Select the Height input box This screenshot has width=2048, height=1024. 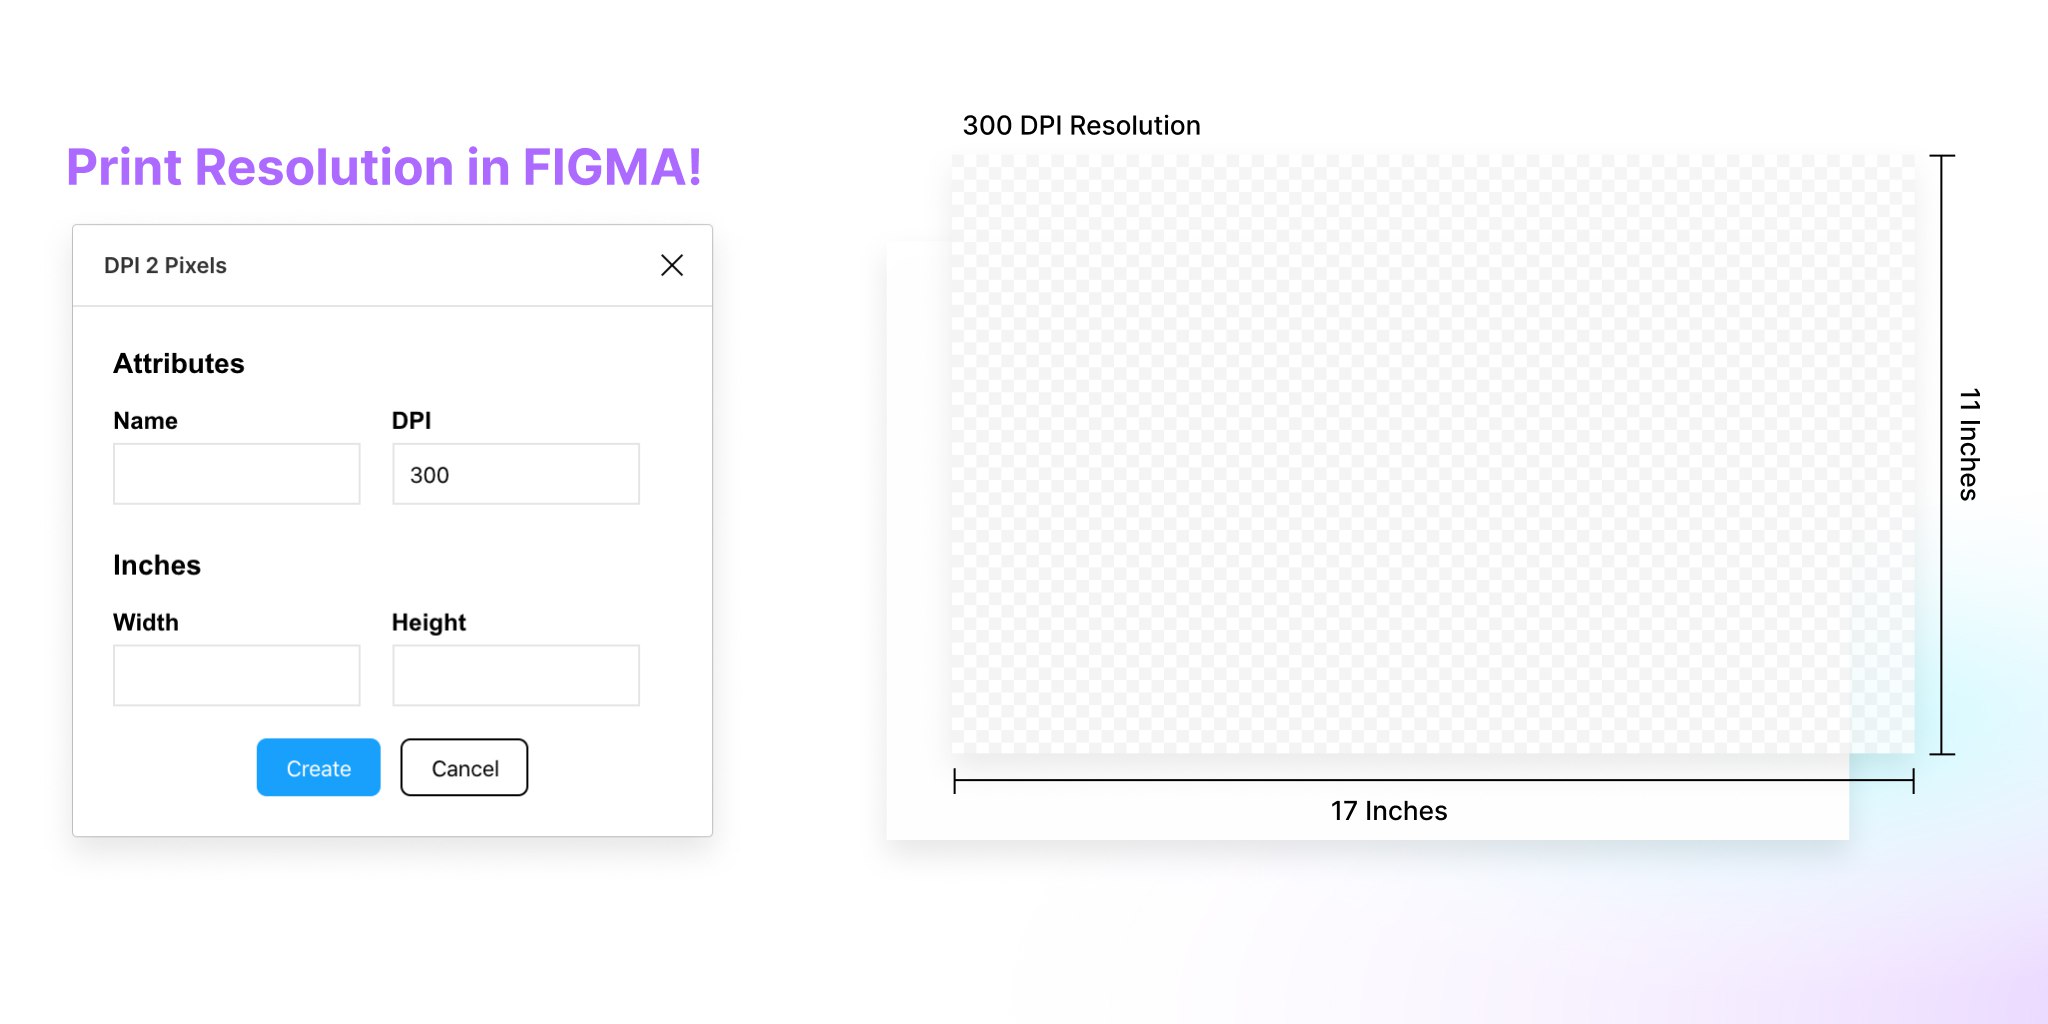[x=515, y=675]
